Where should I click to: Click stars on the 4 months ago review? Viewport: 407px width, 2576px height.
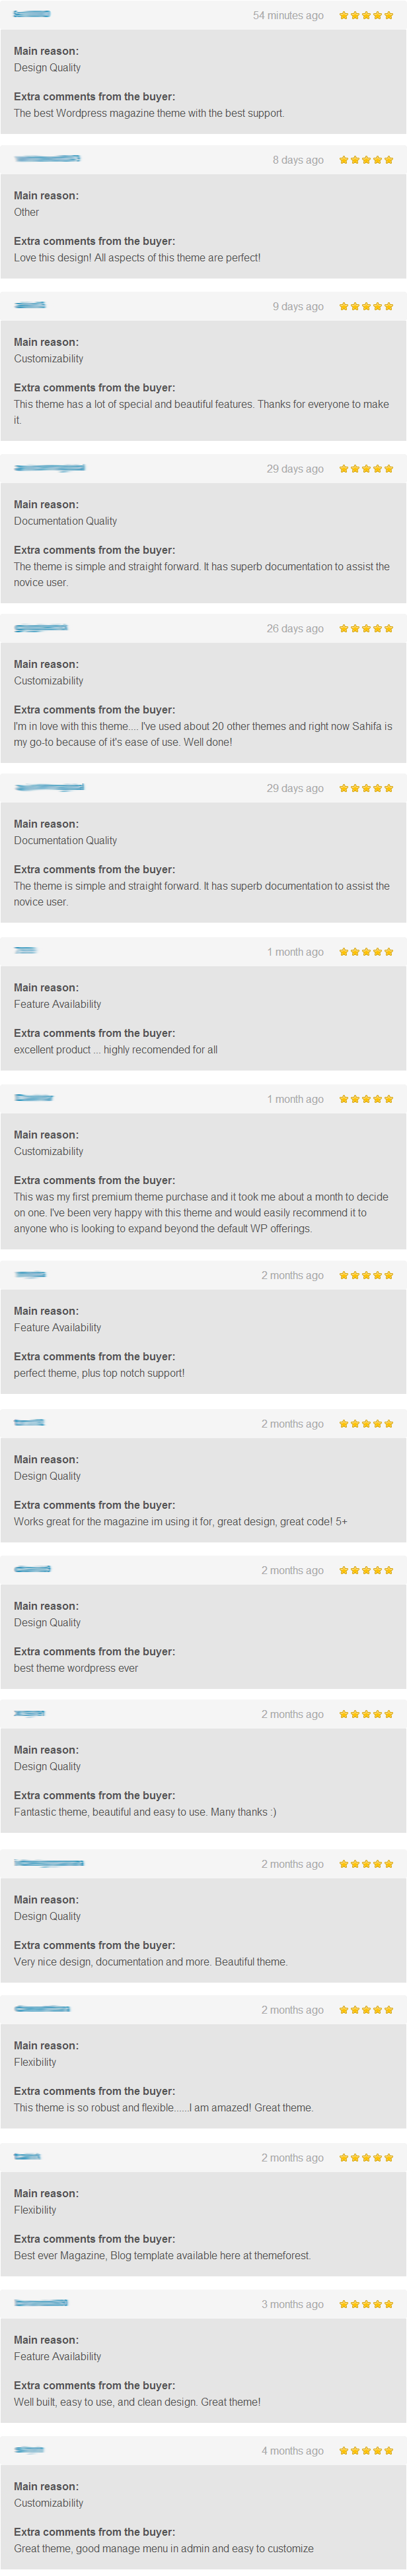366,2450
